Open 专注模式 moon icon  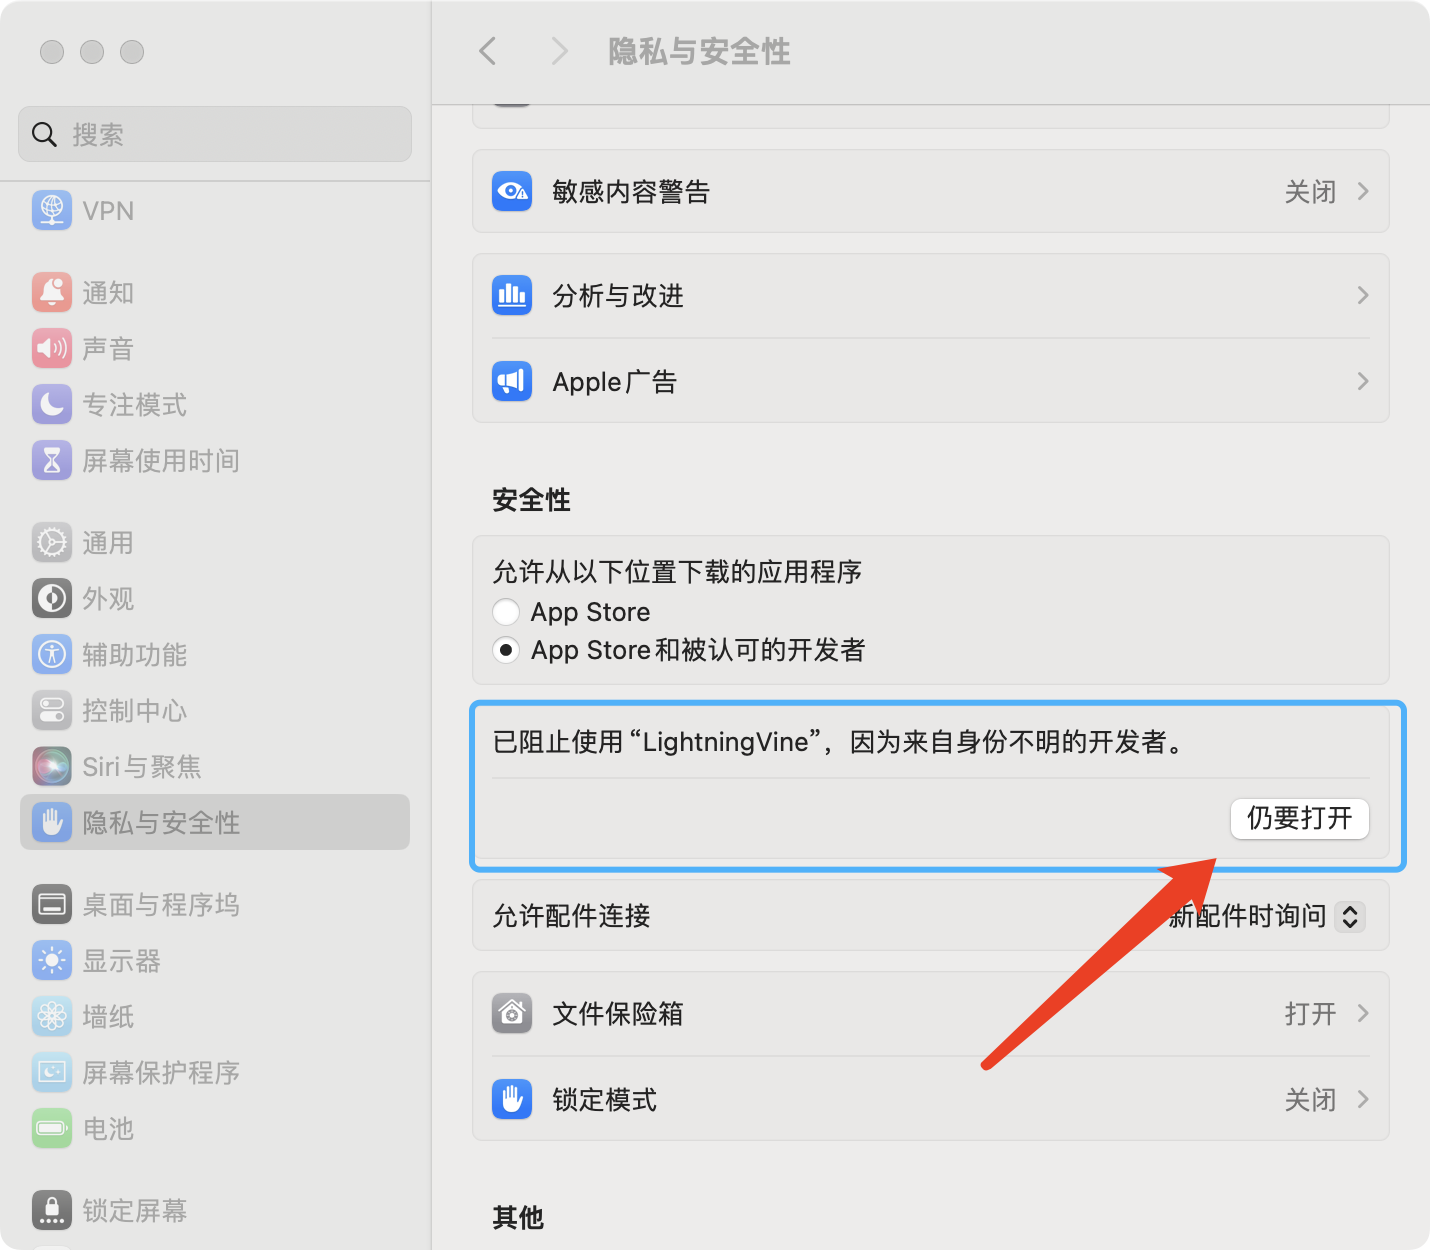coord(52,404)
